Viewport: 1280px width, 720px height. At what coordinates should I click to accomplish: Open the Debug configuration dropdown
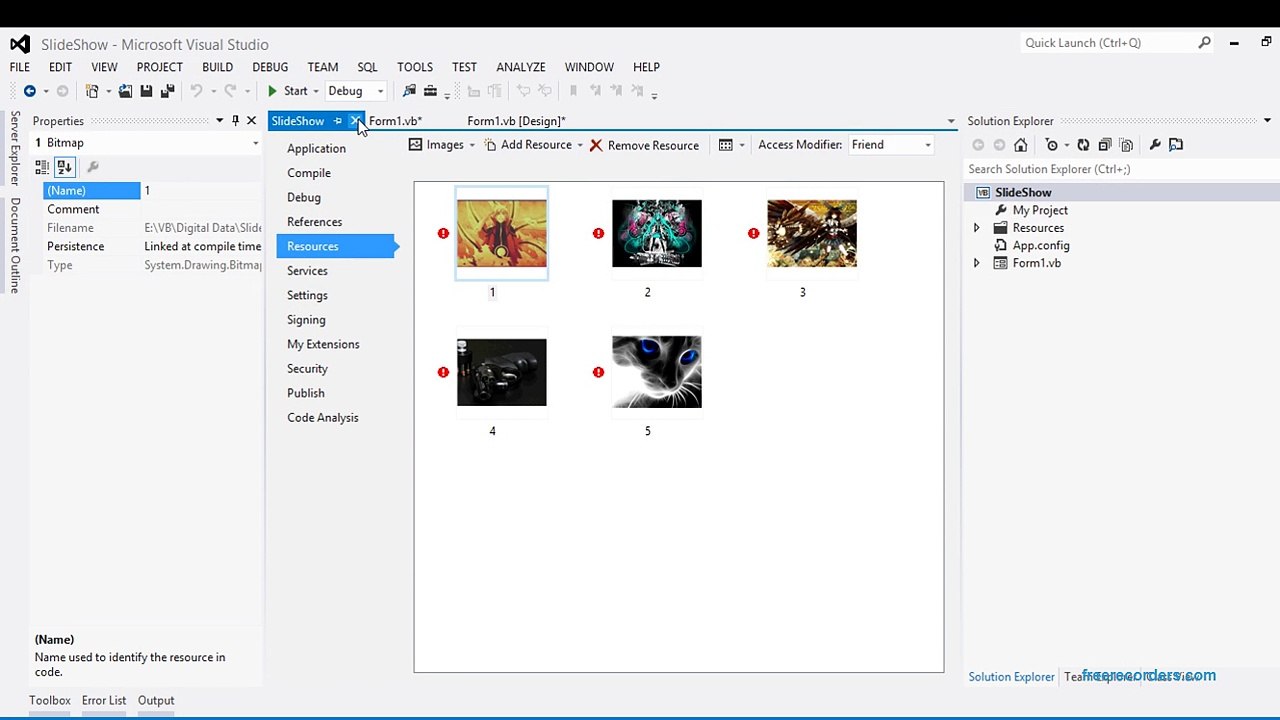click(356, 91)
